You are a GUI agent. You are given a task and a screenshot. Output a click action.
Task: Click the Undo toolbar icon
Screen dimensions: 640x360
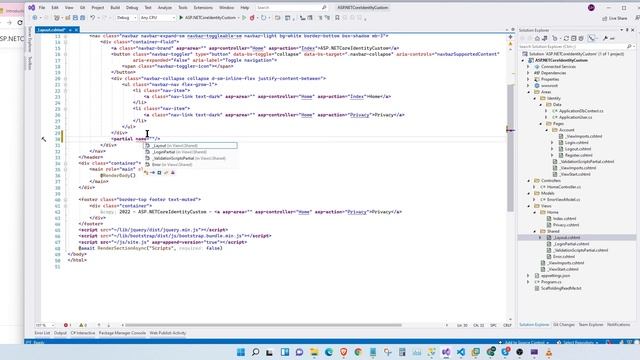[x=93, y=18]
